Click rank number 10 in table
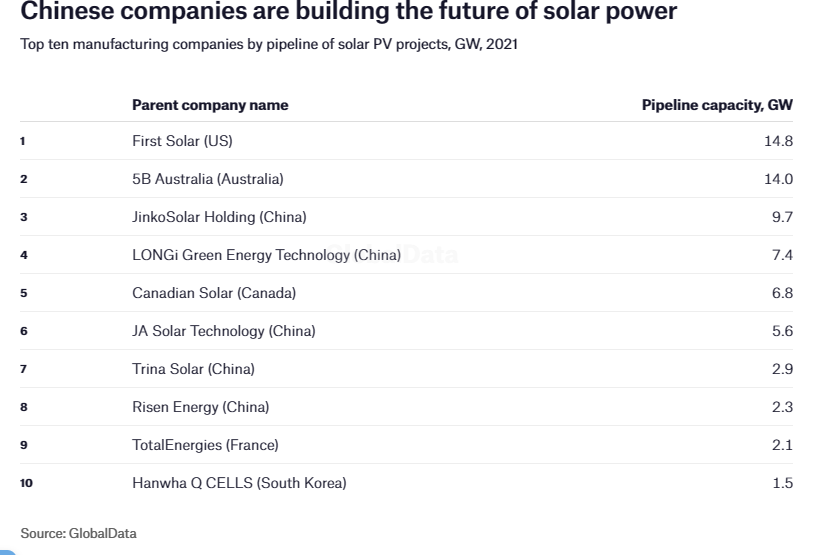The height and width of the screenshot is (555, 833). (x=26, y=483)
